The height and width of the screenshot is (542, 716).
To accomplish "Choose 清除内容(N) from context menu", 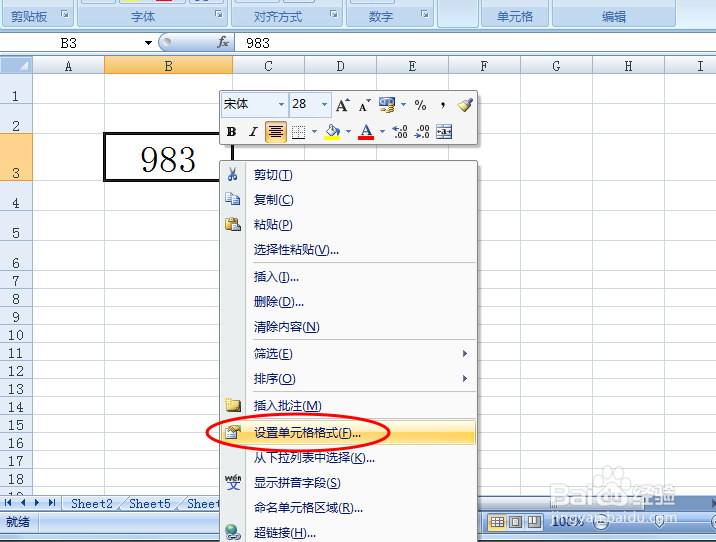I will tap(348, 326).
